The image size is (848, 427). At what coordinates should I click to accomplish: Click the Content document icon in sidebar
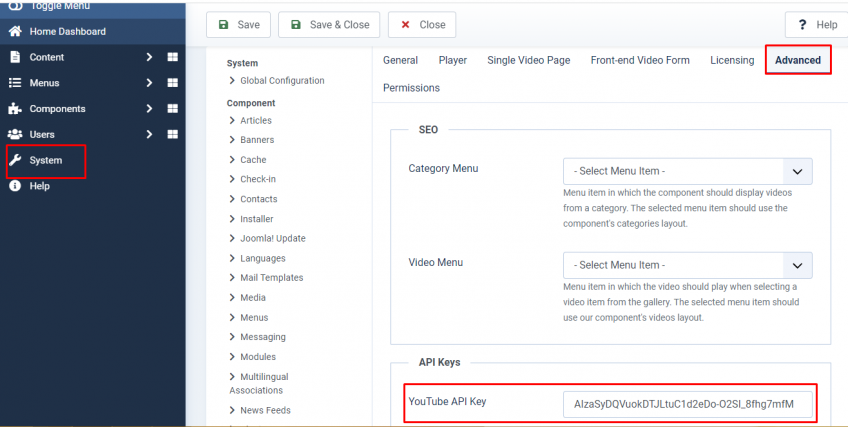[x=15, y=57]
